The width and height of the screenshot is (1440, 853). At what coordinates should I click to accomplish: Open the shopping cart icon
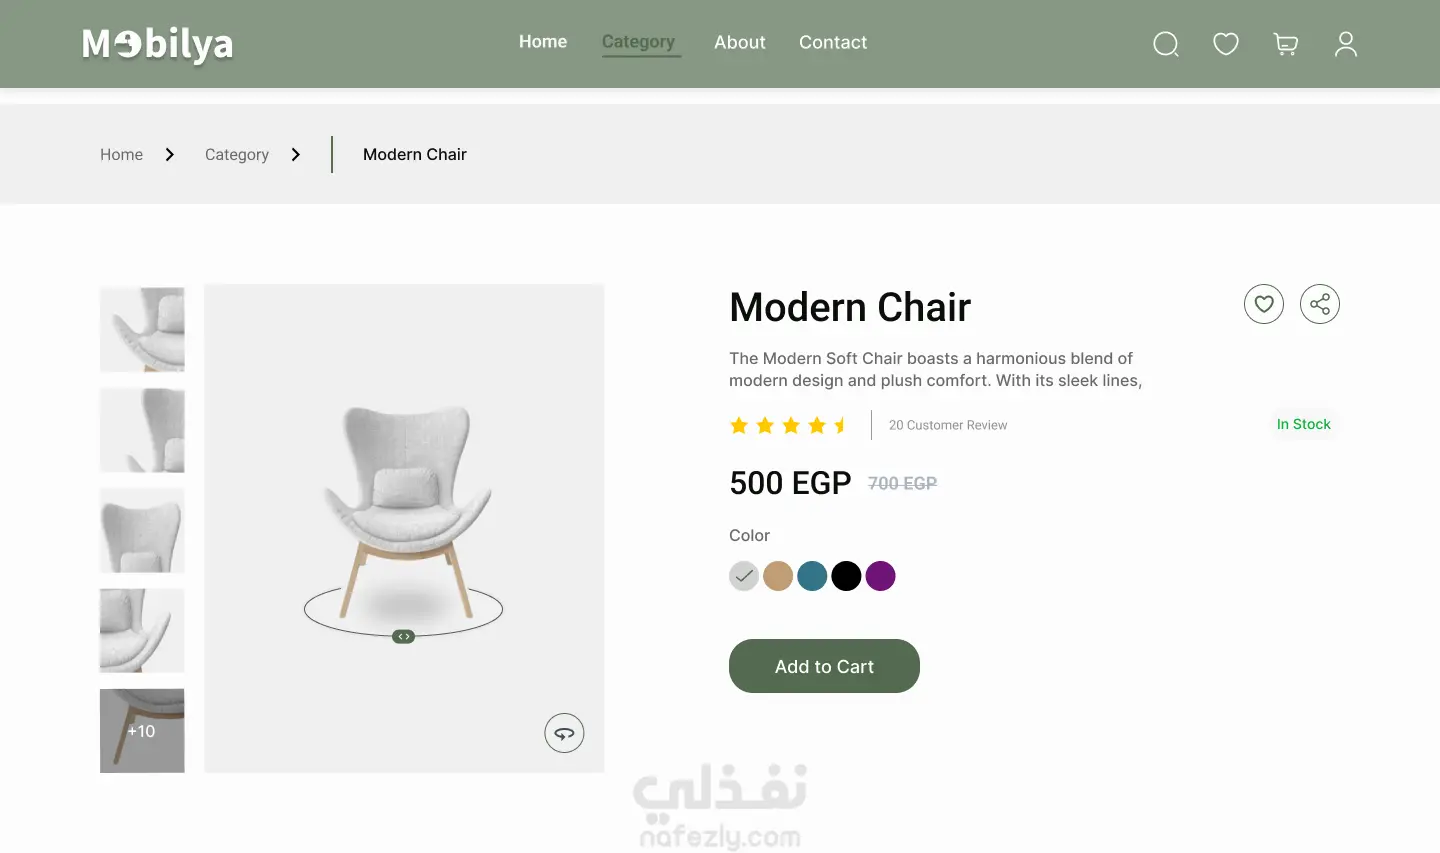[x=1286, y=44]
